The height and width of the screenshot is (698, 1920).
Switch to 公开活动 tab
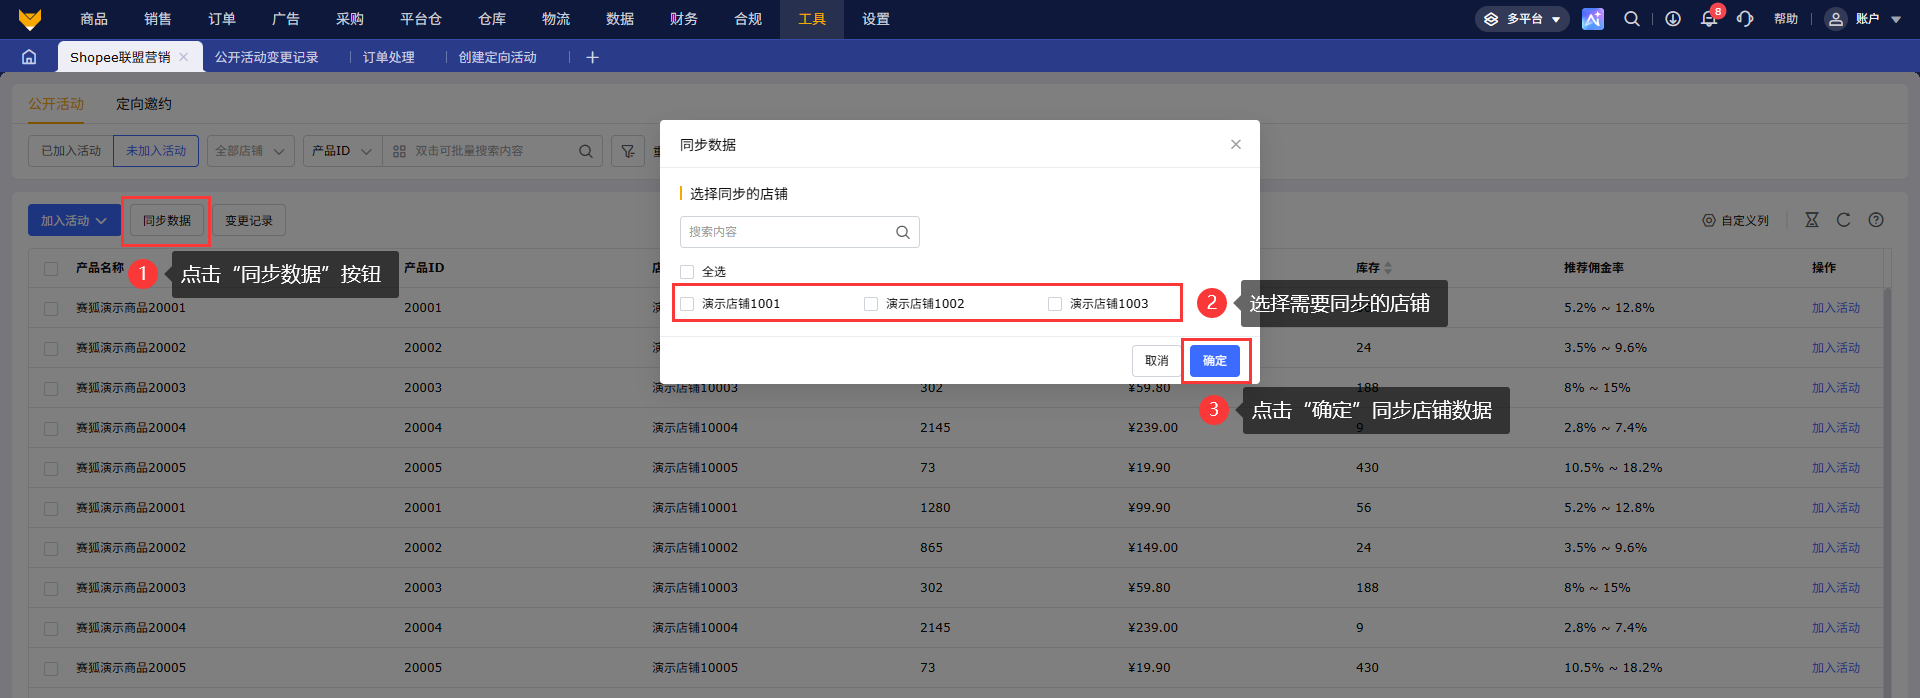point(56,104)
